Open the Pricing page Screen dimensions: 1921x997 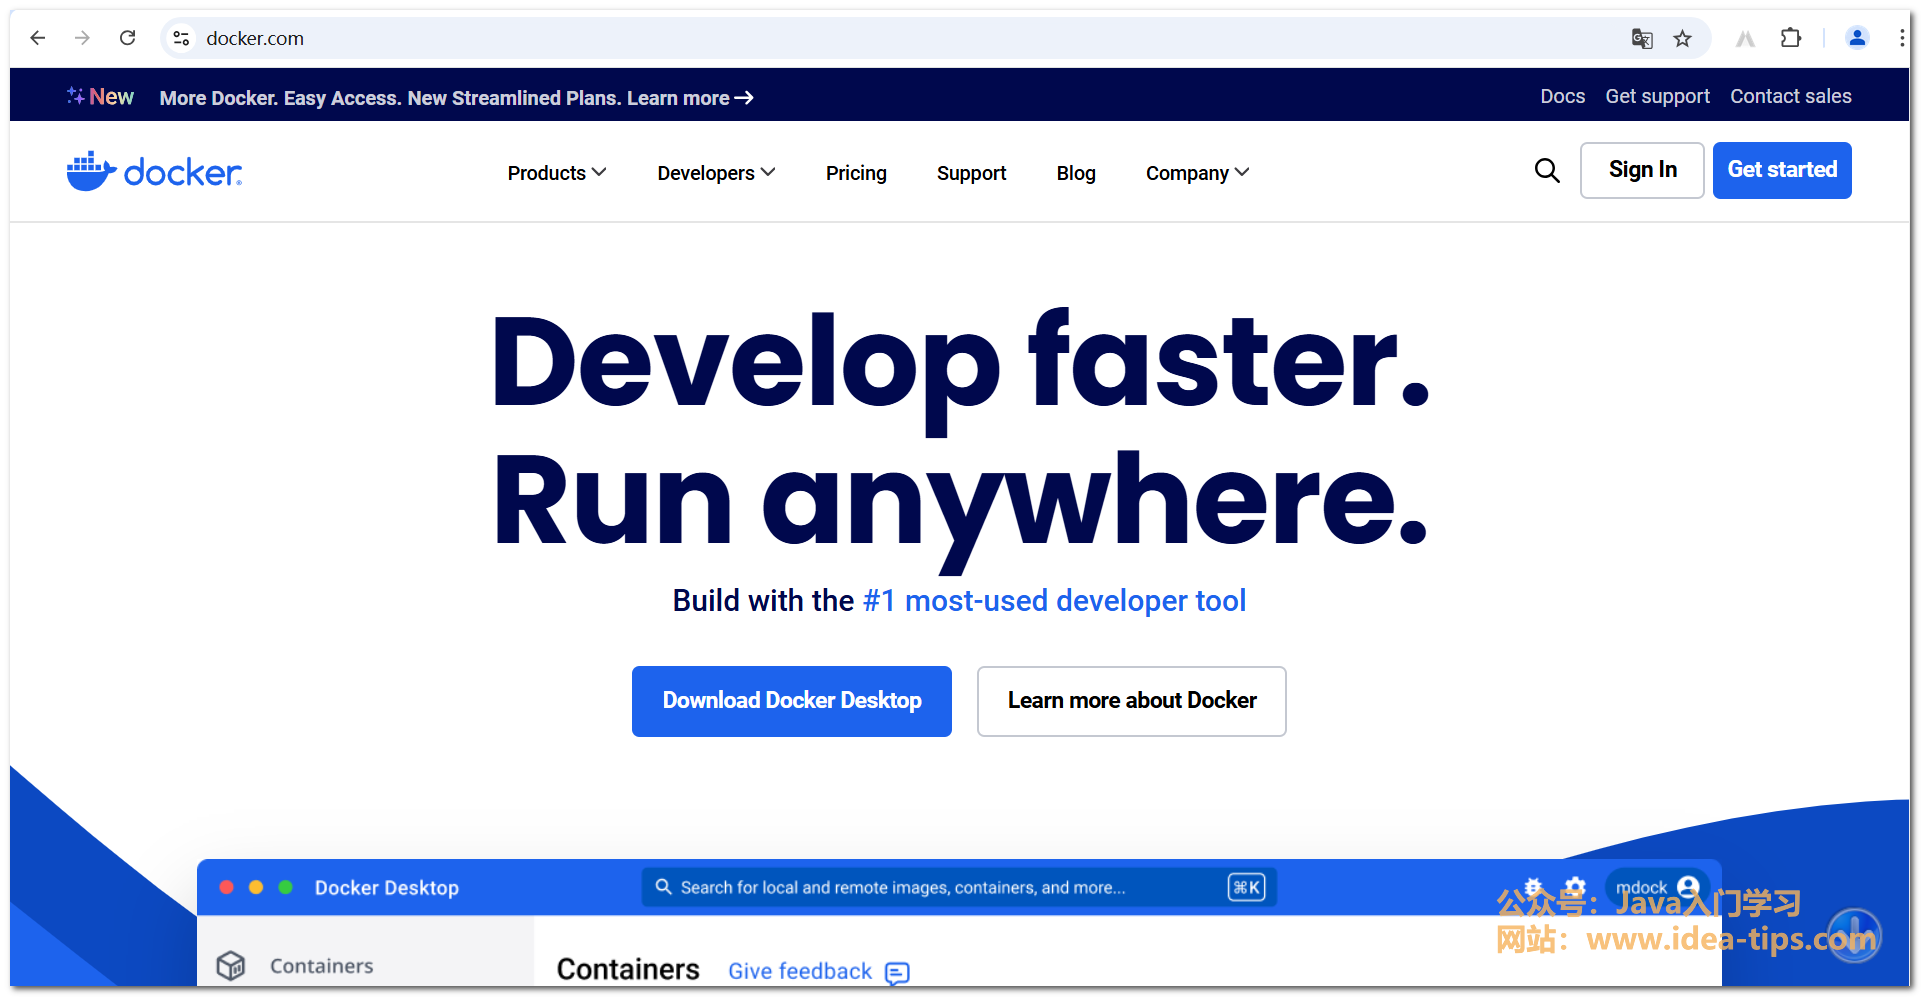coord(856,173)
